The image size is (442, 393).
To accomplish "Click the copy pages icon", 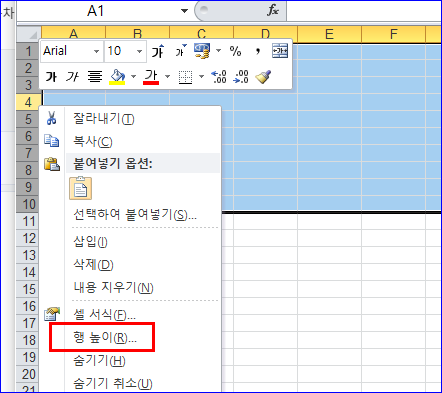I will [x=52, y=141].
